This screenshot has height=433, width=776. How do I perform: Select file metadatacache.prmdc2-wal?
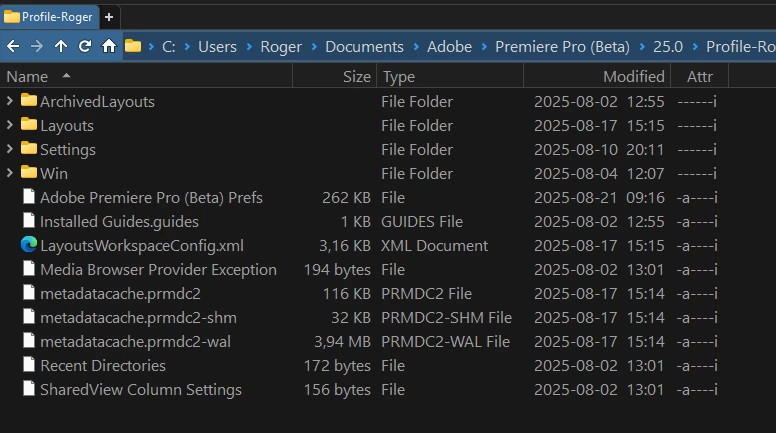pyautogui.click(x=135, y=341)
